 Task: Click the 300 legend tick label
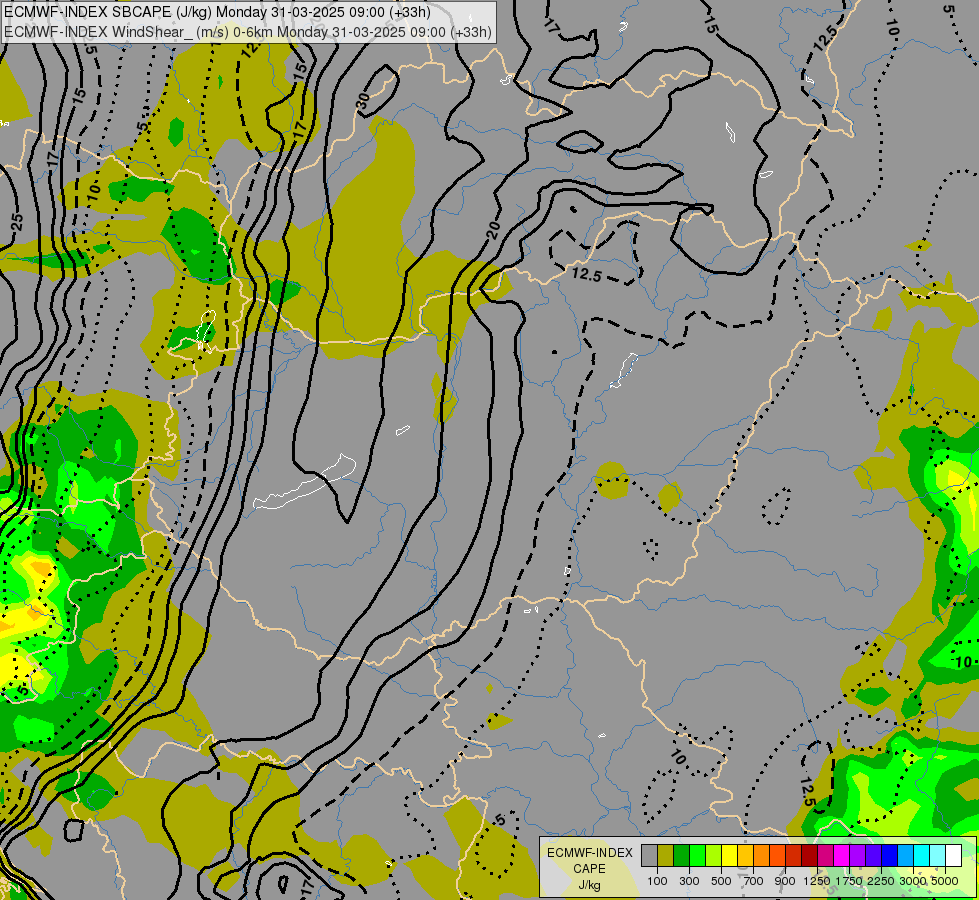[x=689, y=881]
